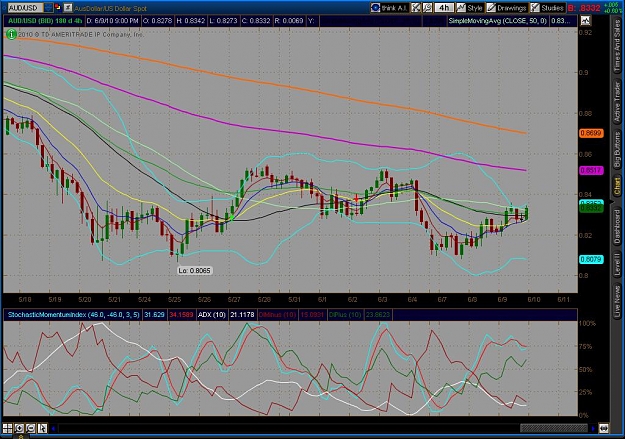
Task: Click the colored link-squares icon beside symbol
Action: tap(57, 8)
